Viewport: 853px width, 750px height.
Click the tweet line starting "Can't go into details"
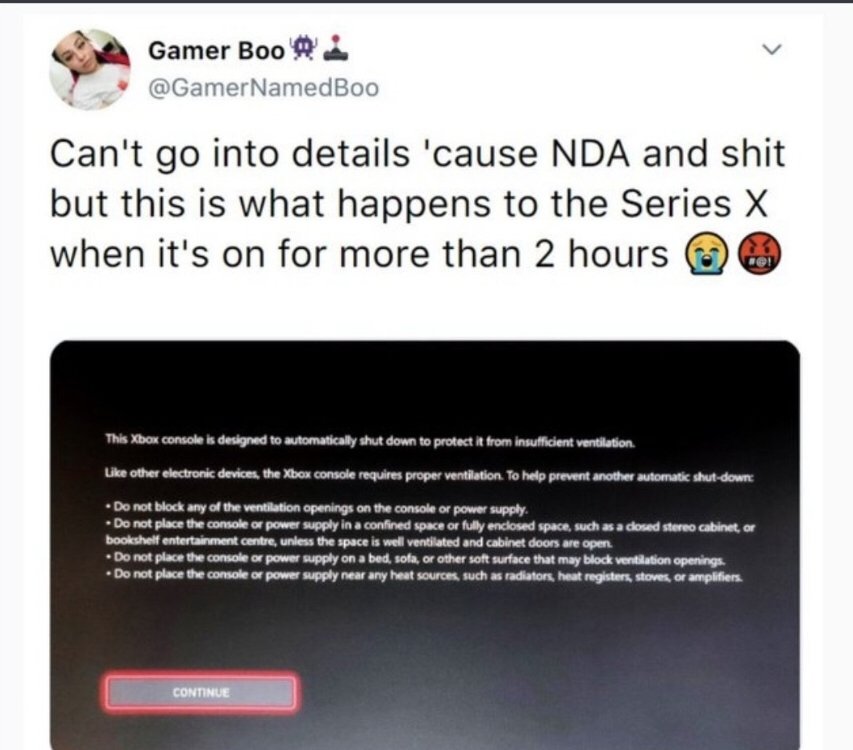point(417,154)
